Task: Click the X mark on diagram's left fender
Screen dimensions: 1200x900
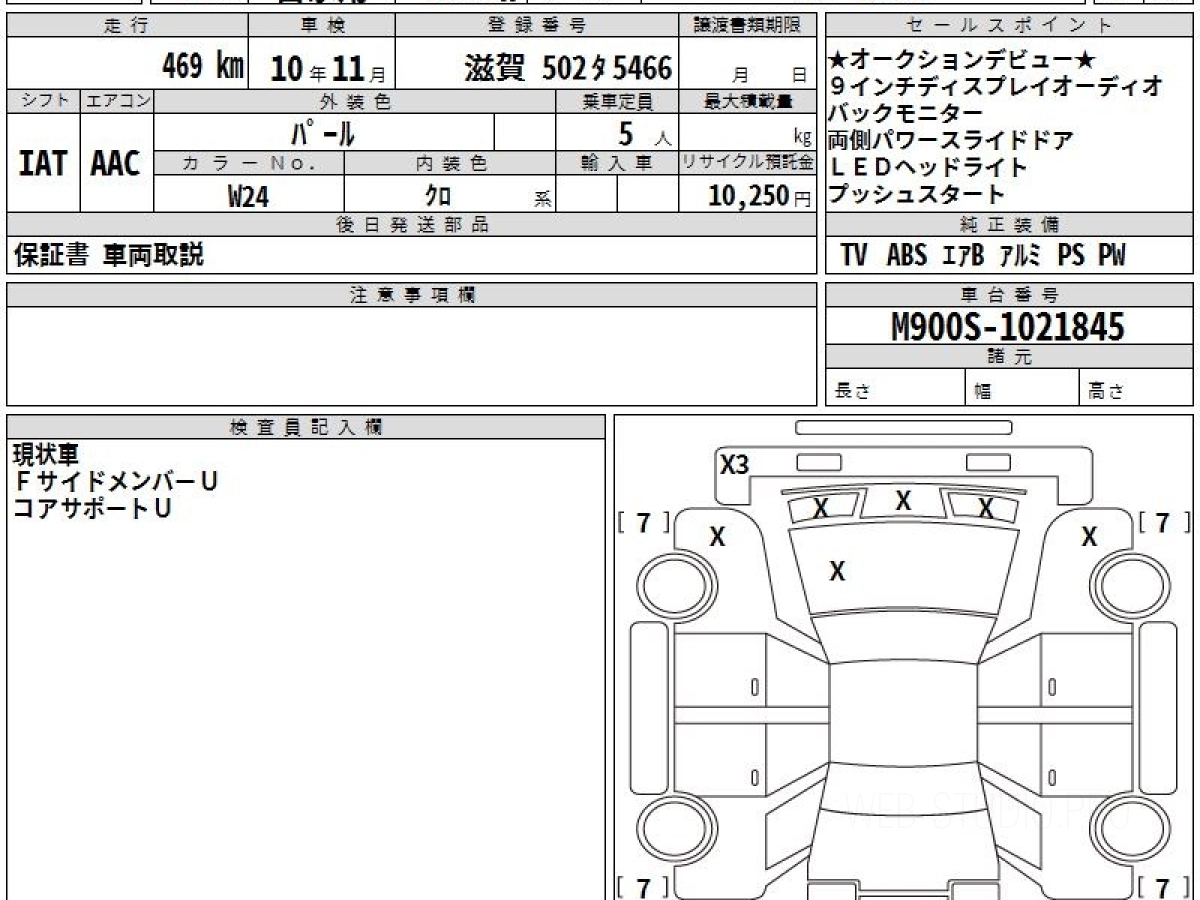Action: (x=717, y=537)
